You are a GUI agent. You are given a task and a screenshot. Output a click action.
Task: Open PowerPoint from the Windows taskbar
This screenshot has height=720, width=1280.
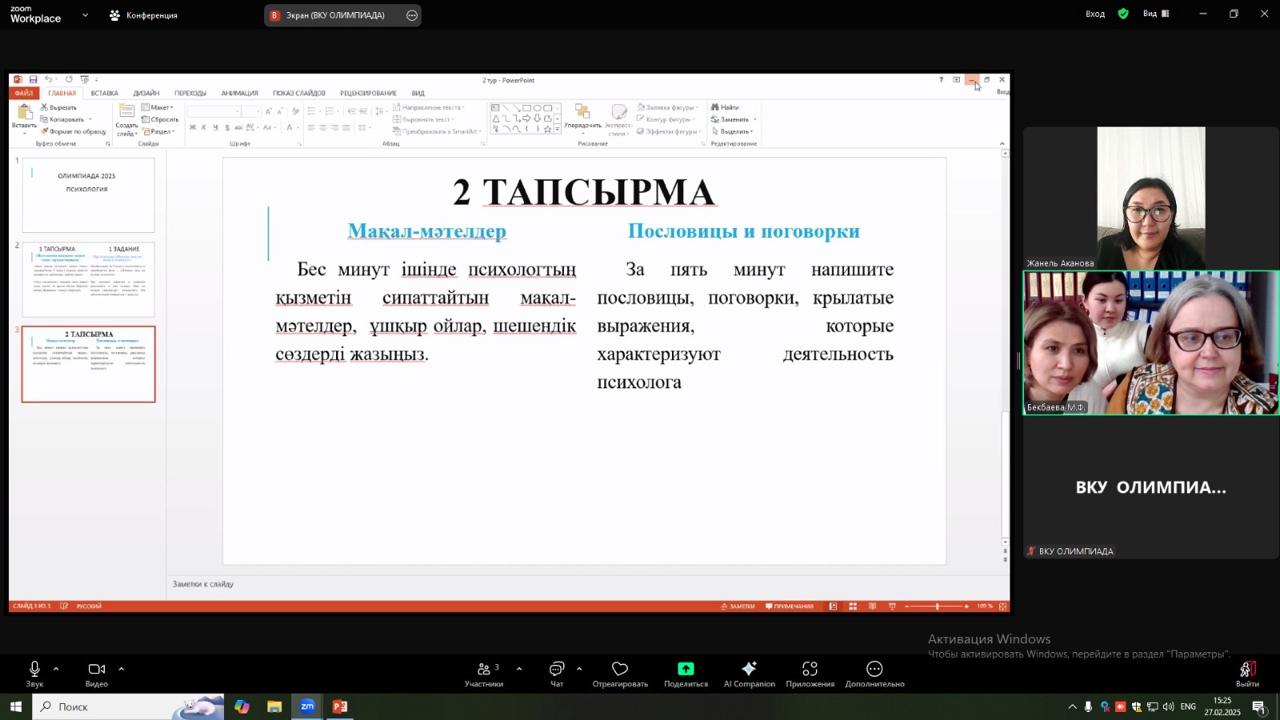(340, 706)
